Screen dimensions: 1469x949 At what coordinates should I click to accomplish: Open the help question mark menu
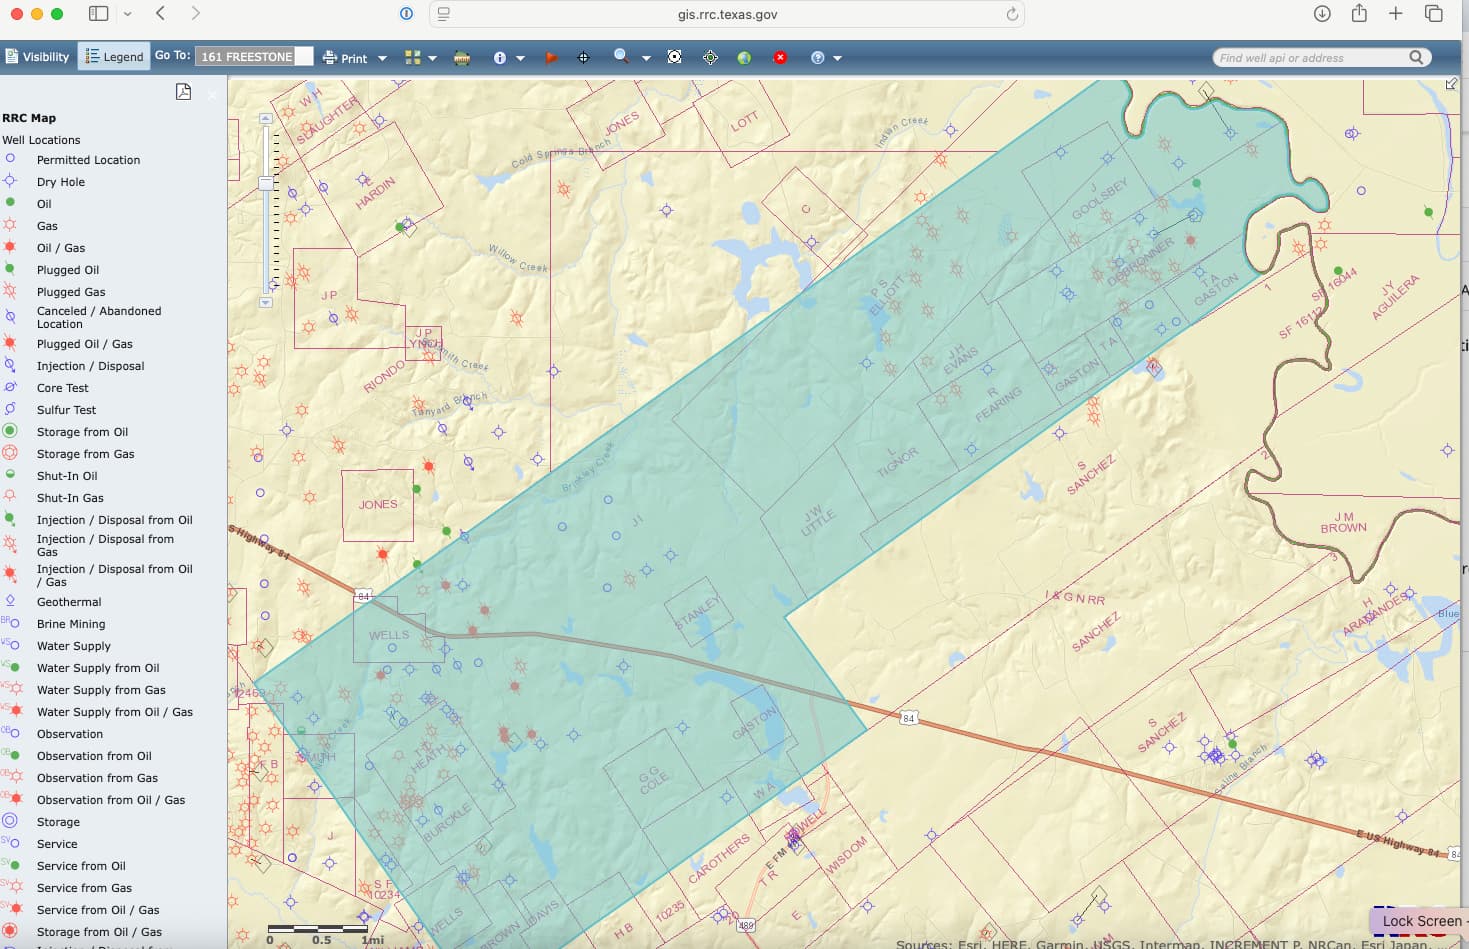818,58
